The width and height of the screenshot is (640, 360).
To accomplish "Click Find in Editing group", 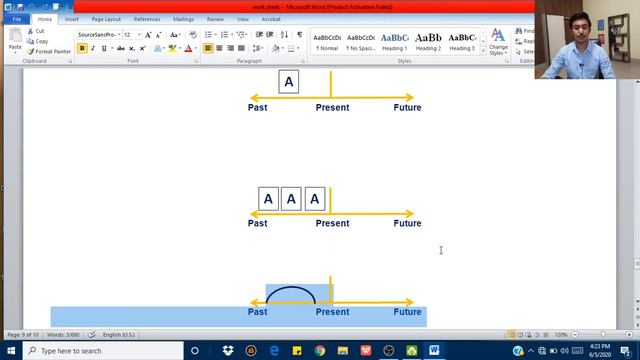I will click(524, 31).
